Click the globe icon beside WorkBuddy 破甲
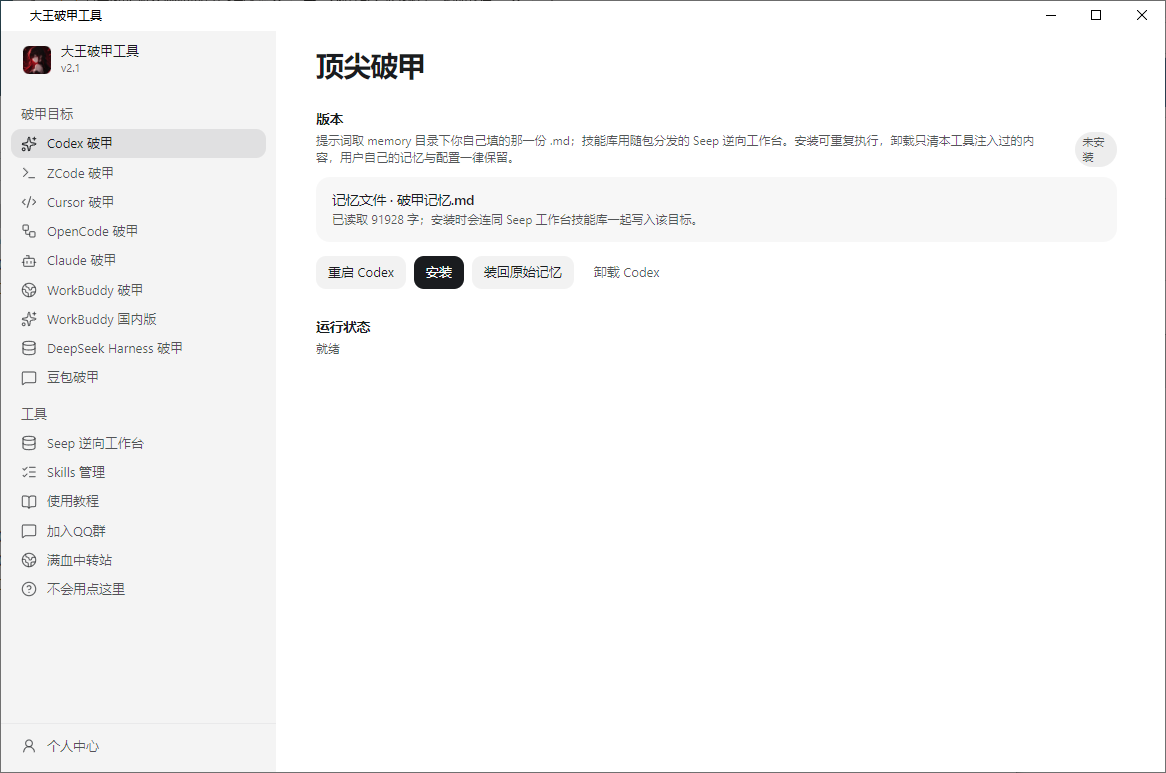 (29, 290)
